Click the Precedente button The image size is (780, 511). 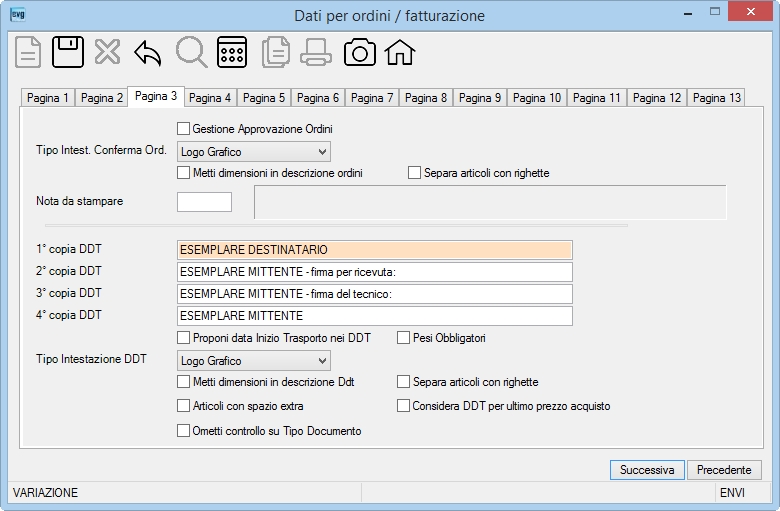tap(724, 470)
